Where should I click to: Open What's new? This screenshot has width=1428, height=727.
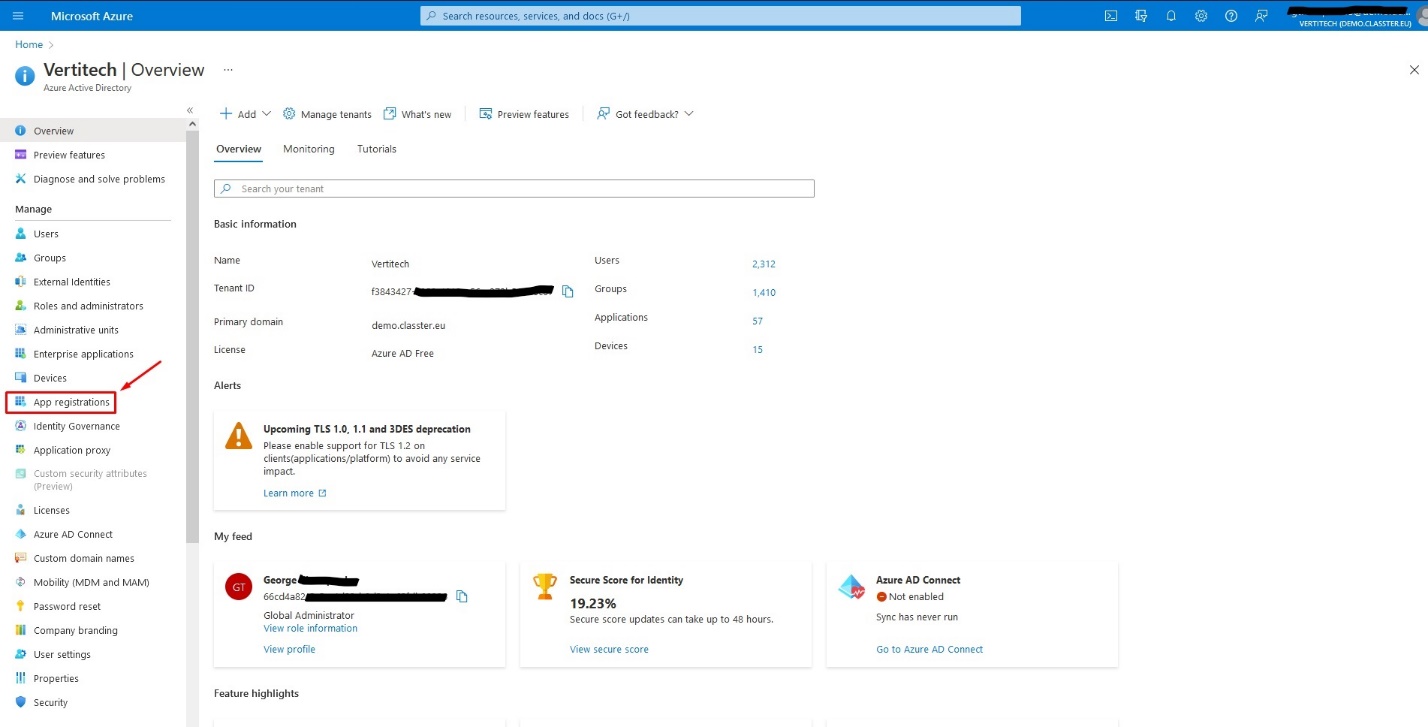(417, 114)
